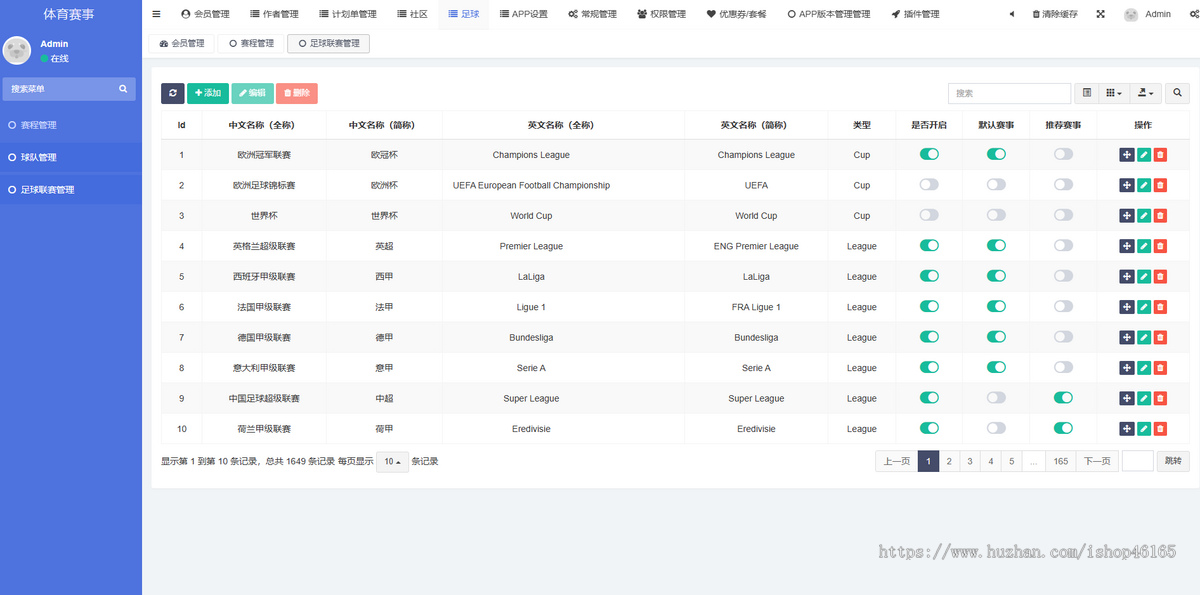This screenshot has width=1200, height=595.
Task: Open the export data dropdown
Action: click(1146, 93)
